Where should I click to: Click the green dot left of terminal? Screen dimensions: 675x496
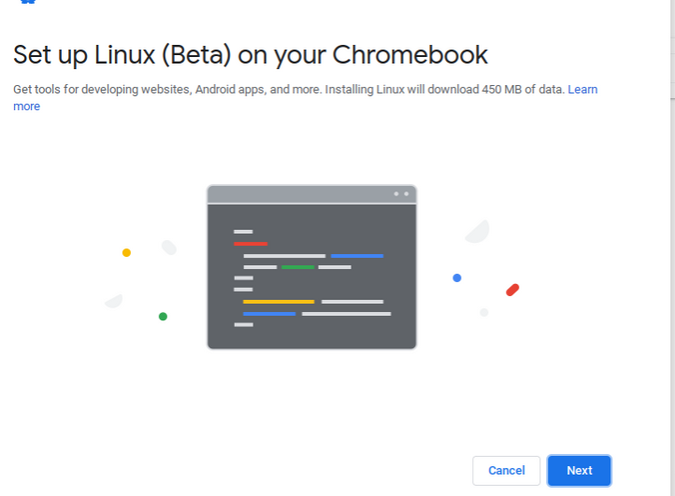tap(163, 317)
